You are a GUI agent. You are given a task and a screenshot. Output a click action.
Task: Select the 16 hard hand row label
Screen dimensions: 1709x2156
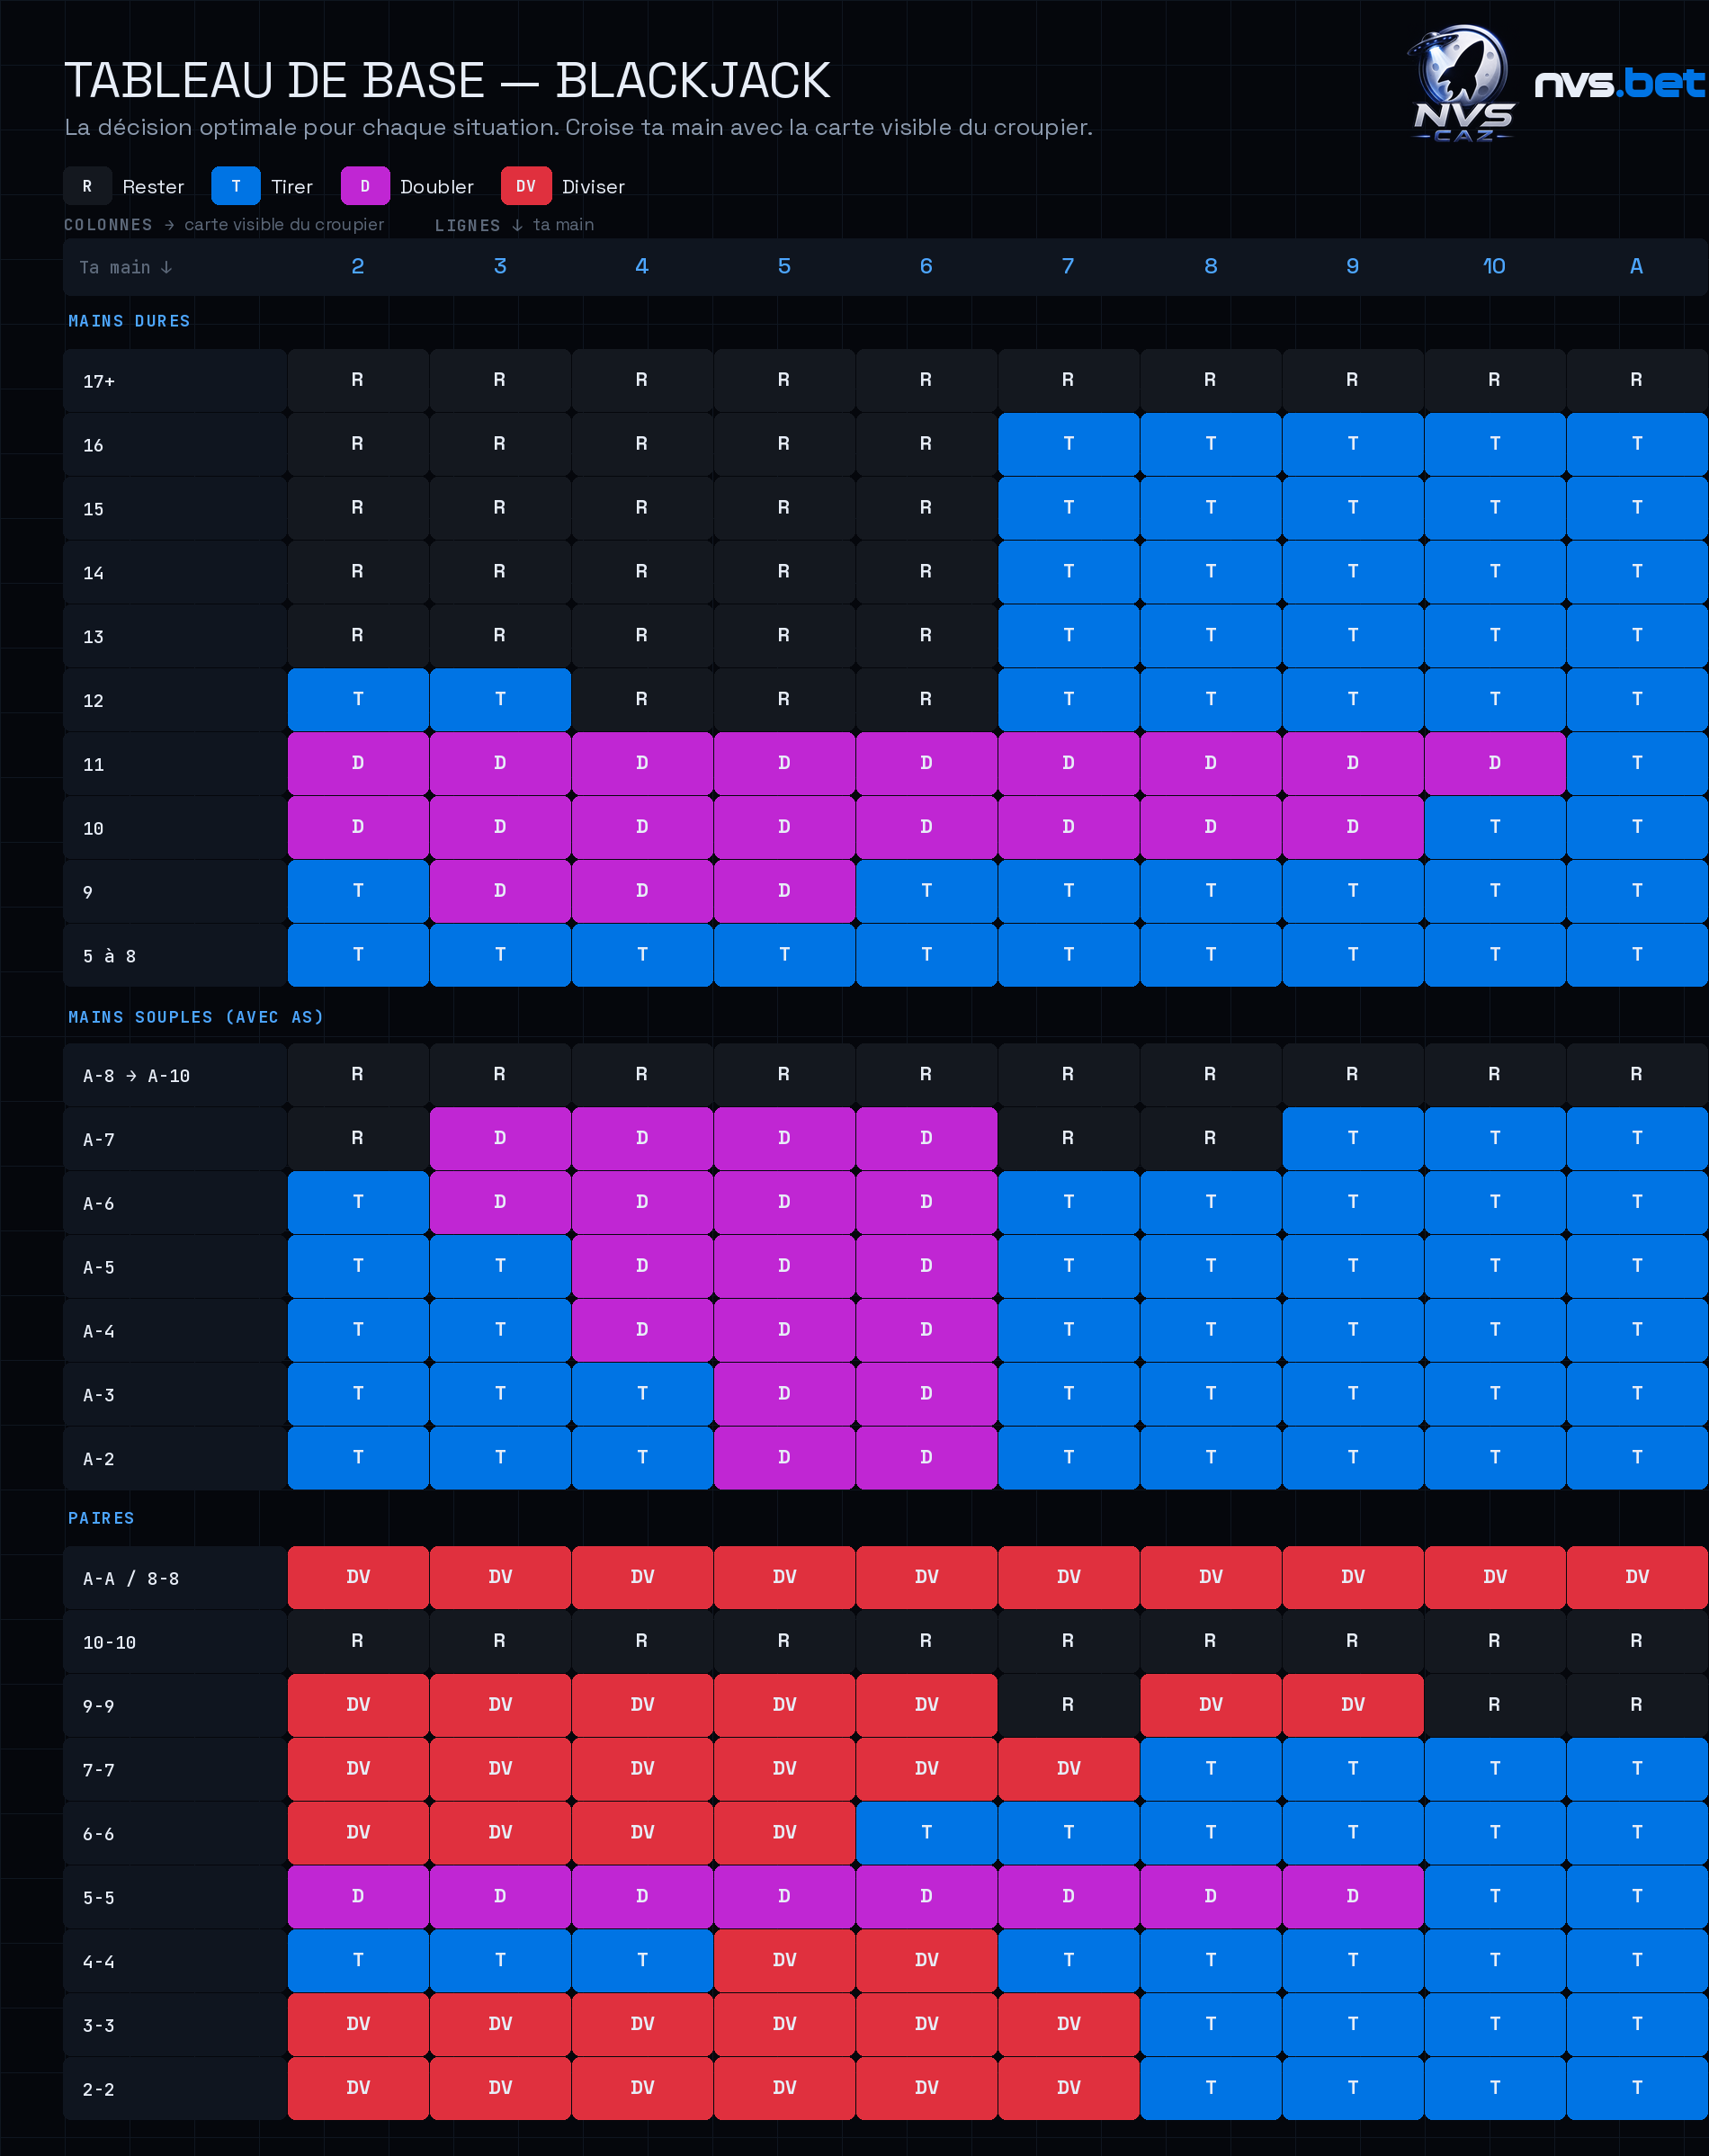(175, 445)
